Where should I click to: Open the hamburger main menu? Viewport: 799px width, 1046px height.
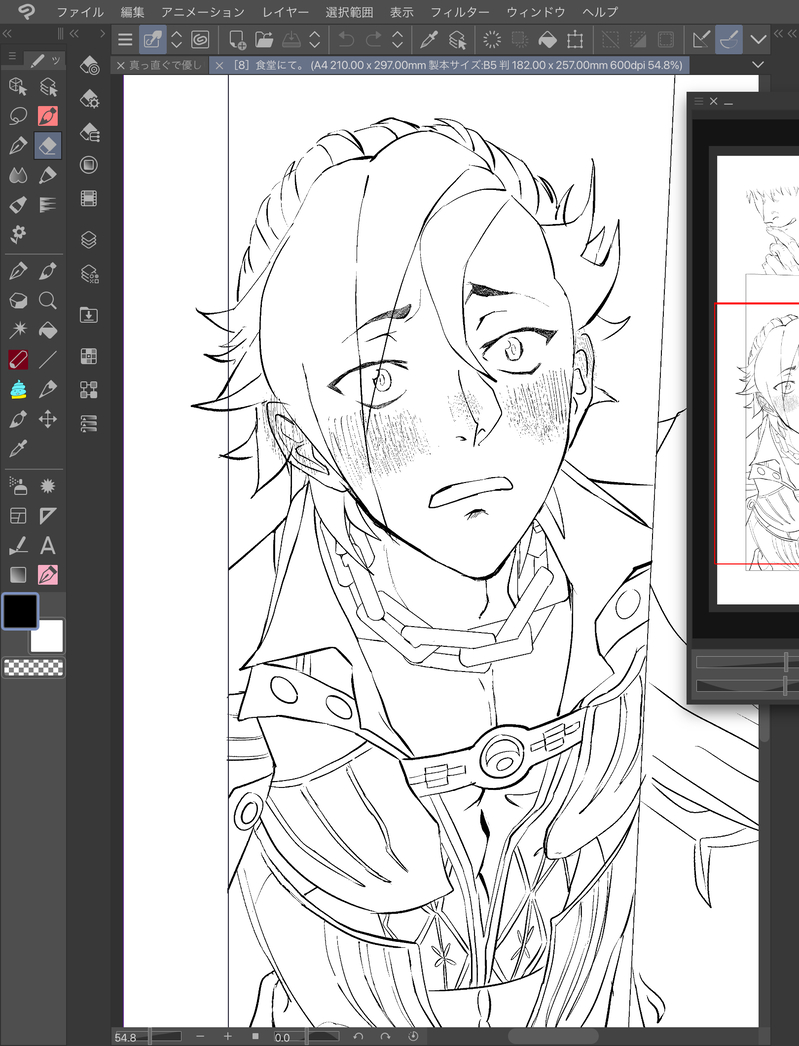tap(125, 39)
